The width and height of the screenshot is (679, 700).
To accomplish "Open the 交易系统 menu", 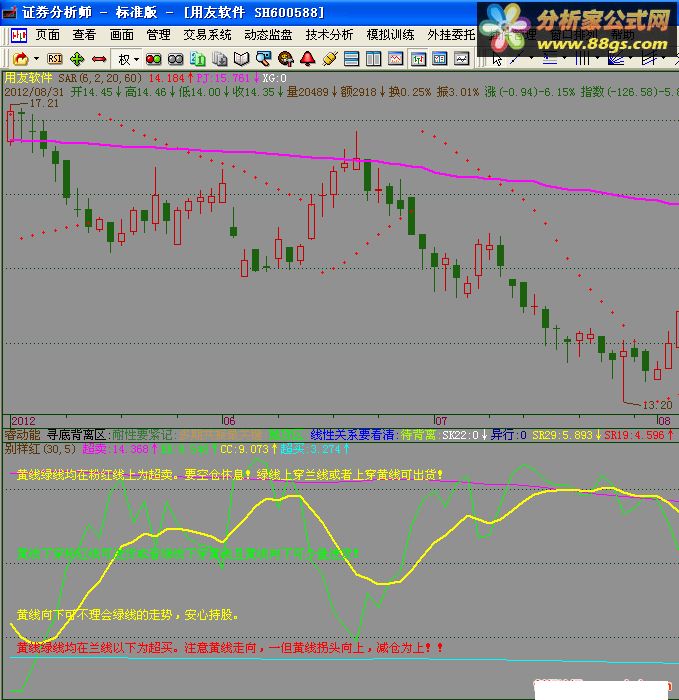I will click(207, 35).
